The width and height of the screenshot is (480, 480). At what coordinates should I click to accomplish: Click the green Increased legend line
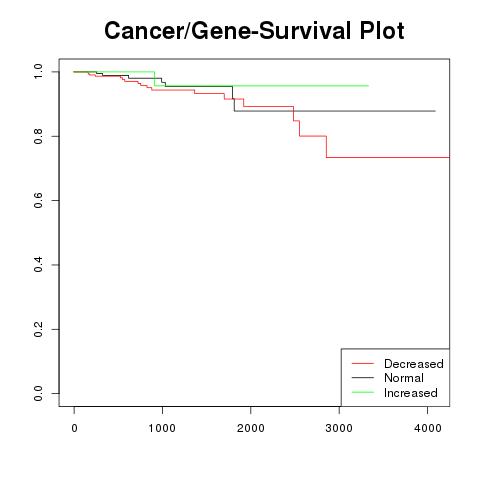pos(363,392)
